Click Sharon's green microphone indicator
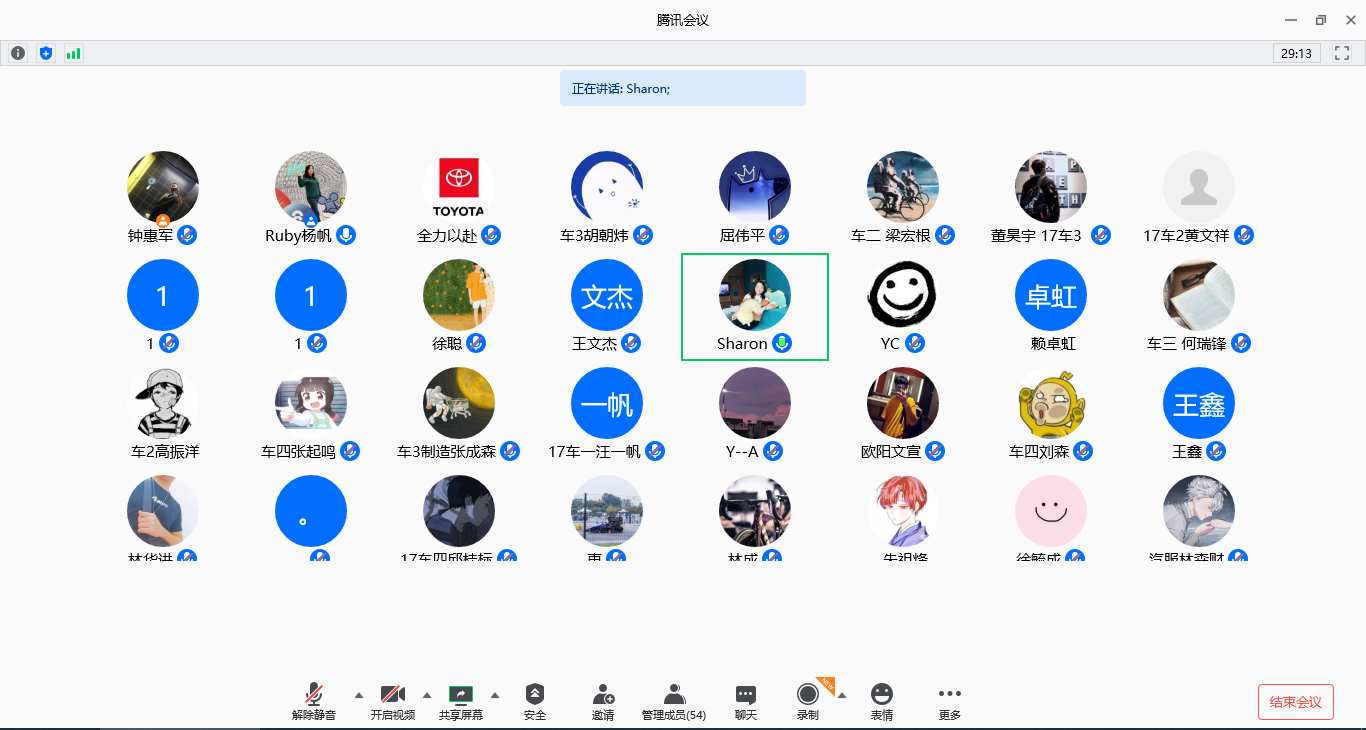1366x730 pixels. (783, 343)
